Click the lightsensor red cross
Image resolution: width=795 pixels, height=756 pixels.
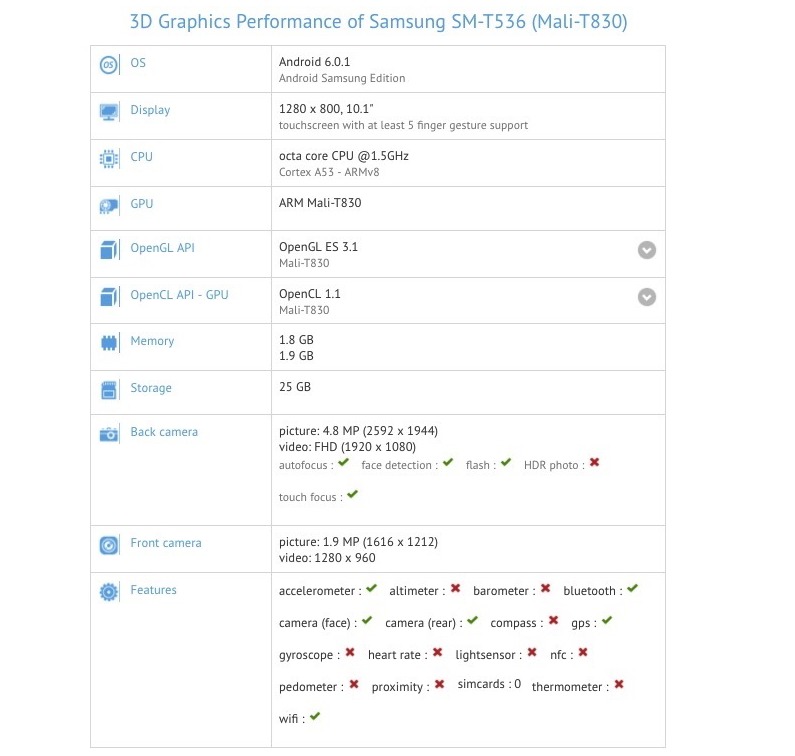coord(532,652)
